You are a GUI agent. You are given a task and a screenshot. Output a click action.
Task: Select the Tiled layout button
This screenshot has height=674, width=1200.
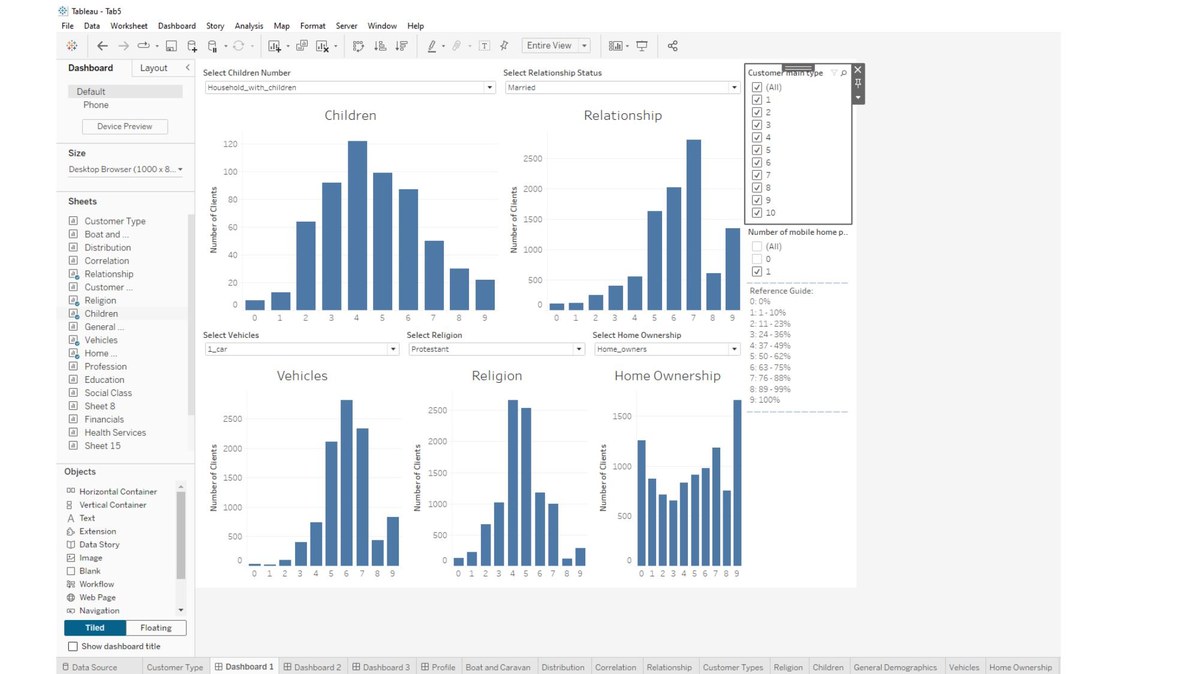[x=95, y=628]
